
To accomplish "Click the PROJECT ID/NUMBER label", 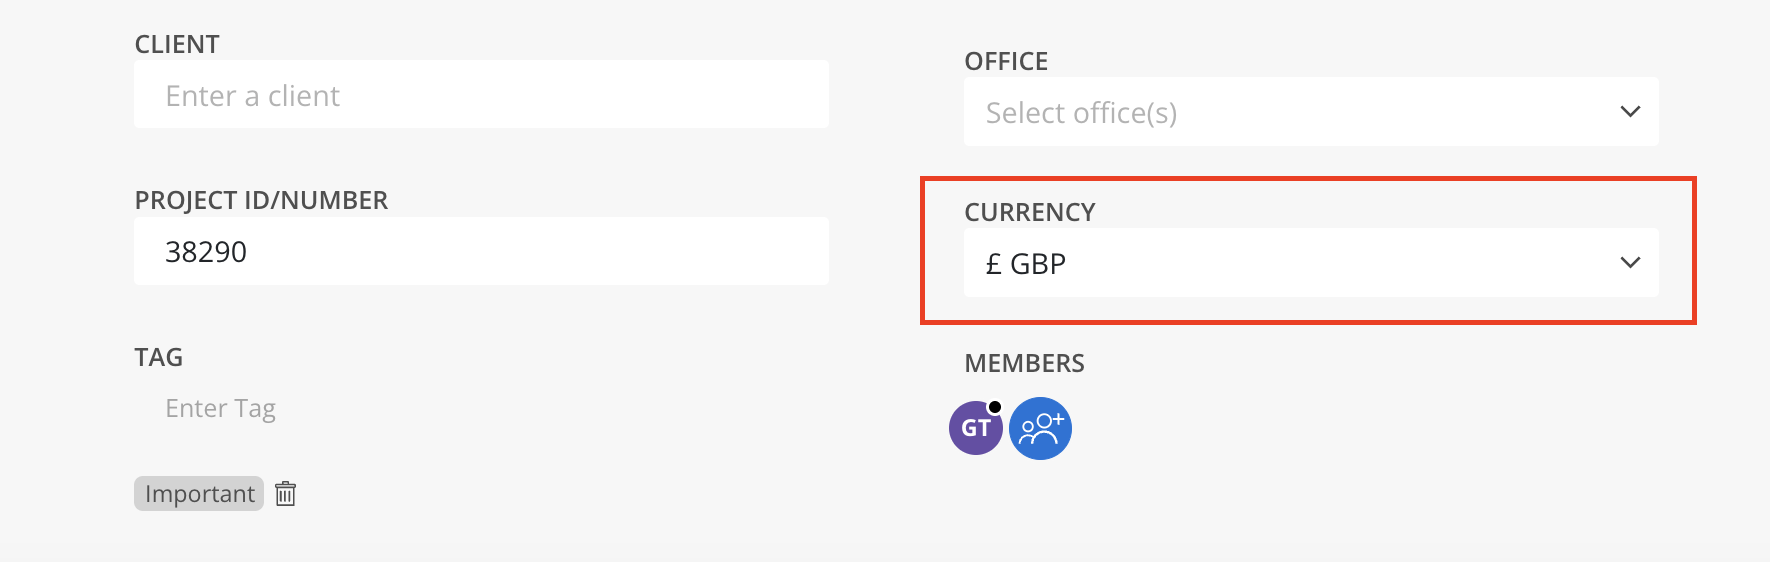I will [x=261, y=200].
